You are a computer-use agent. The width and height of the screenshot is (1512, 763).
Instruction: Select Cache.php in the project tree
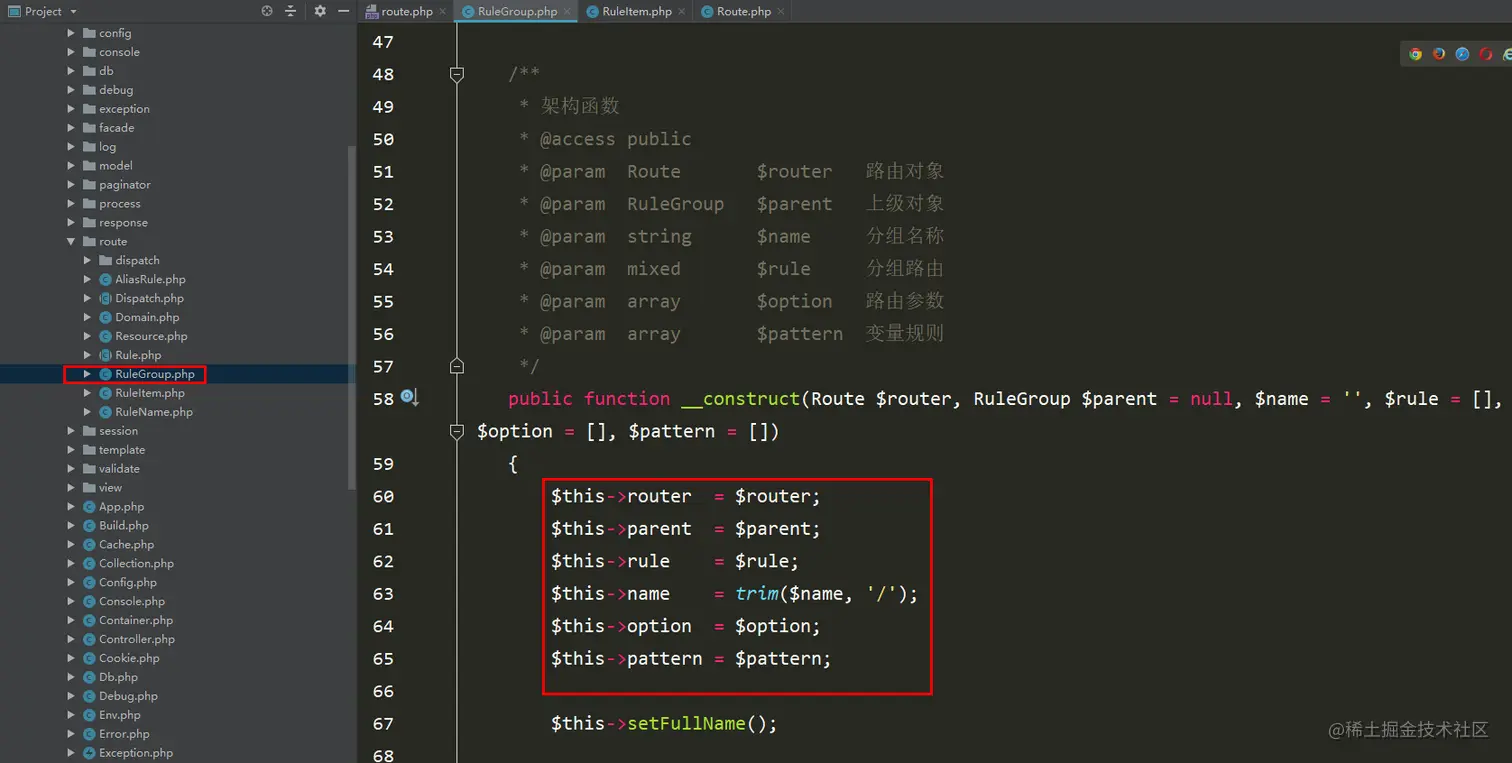point(126,545)
